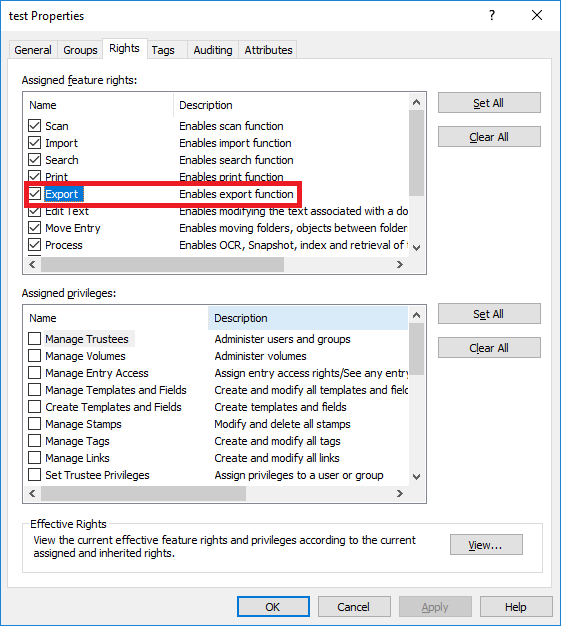Open the Attributes tab

(268, 50)
